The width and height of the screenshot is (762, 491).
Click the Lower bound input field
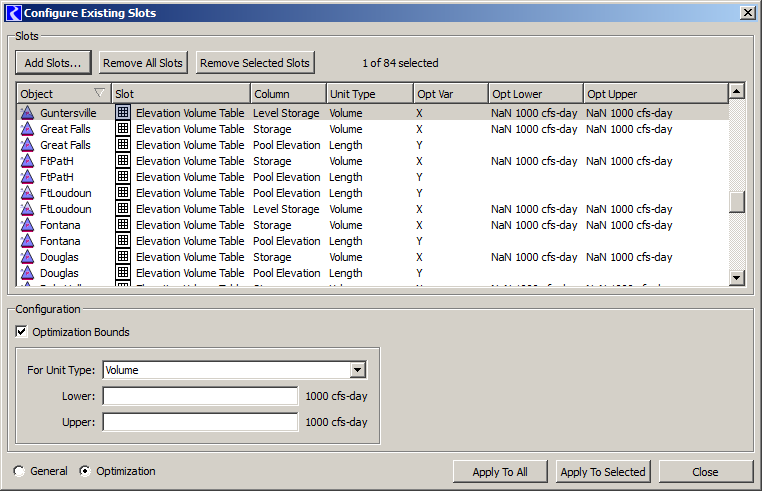200,396
